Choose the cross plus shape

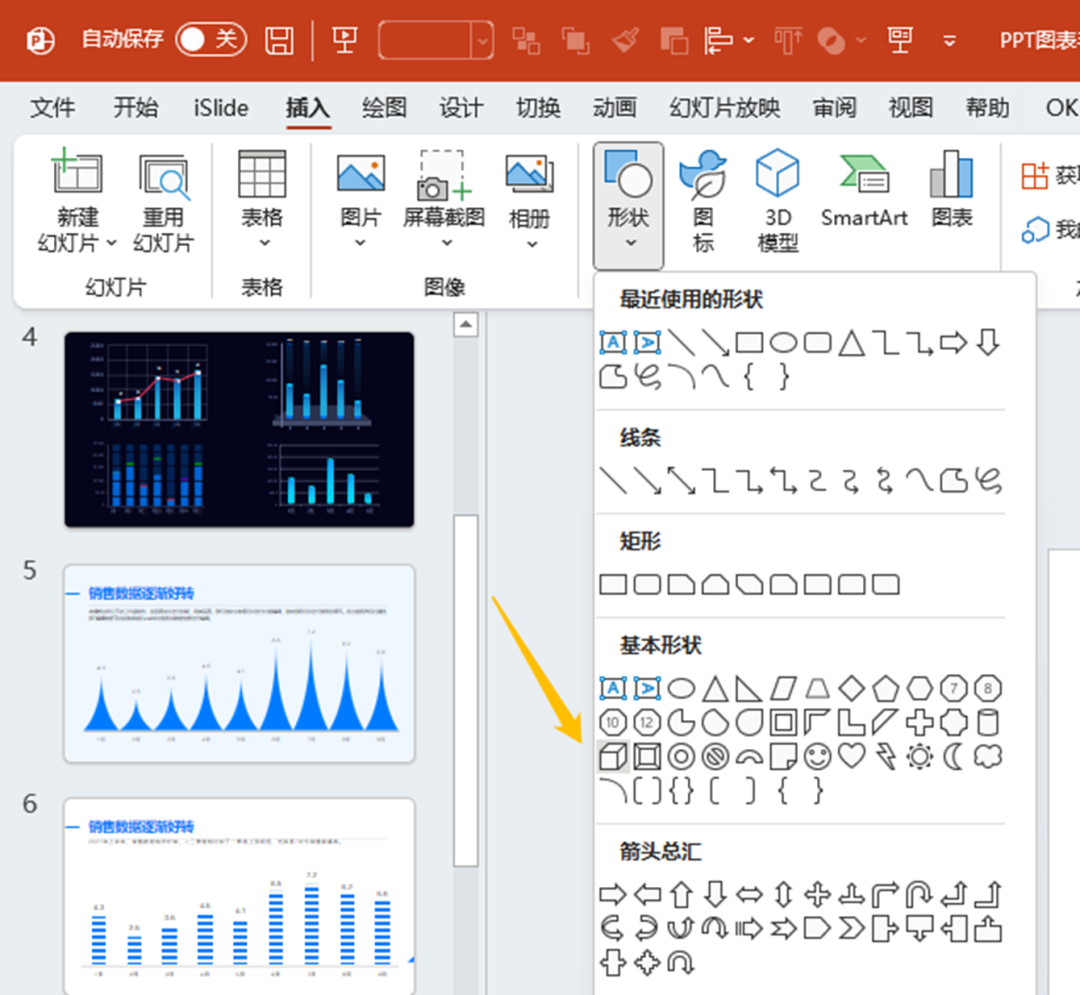tap(920, 722)
